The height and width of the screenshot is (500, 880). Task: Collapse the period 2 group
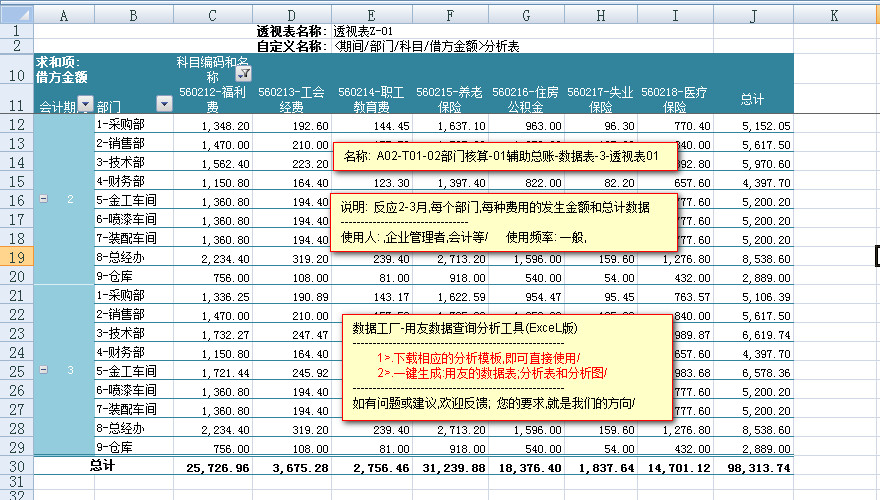coord(42,199)
